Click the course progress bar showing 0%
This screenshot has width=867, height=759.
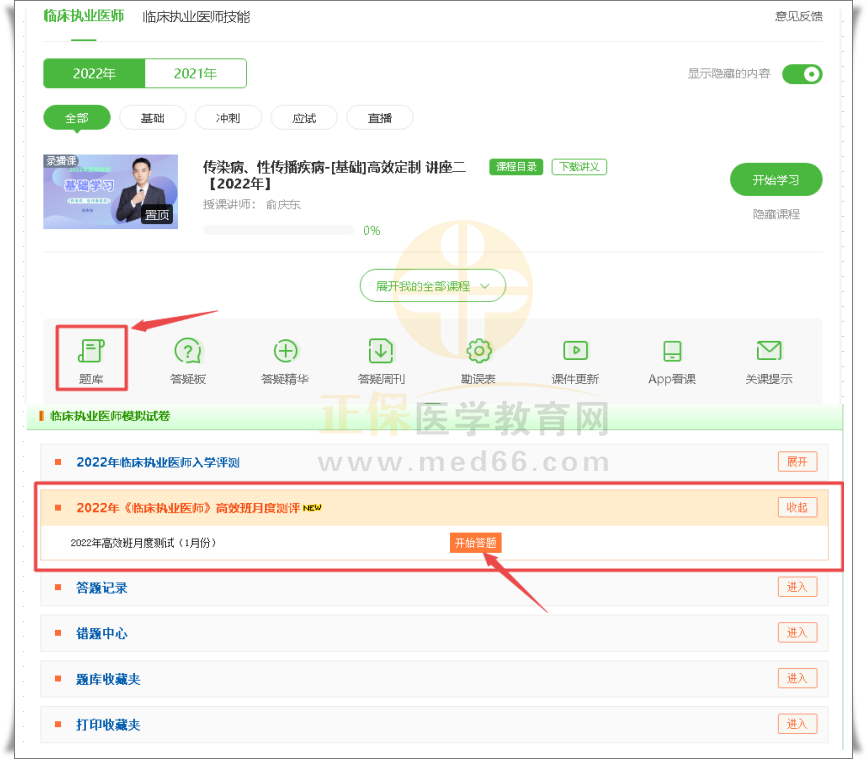[279, 230]
